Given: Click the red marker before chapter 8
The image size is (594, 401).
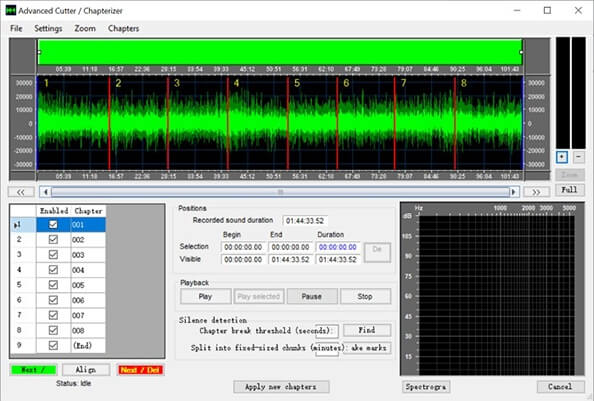Looking at the screenshot, I should (x=455, y=123).
